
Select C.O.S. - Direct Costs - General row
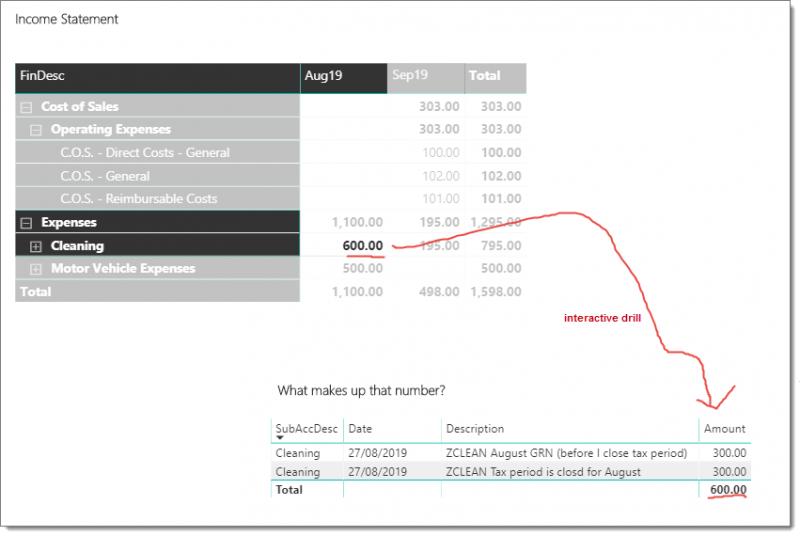tap(145, 153)
